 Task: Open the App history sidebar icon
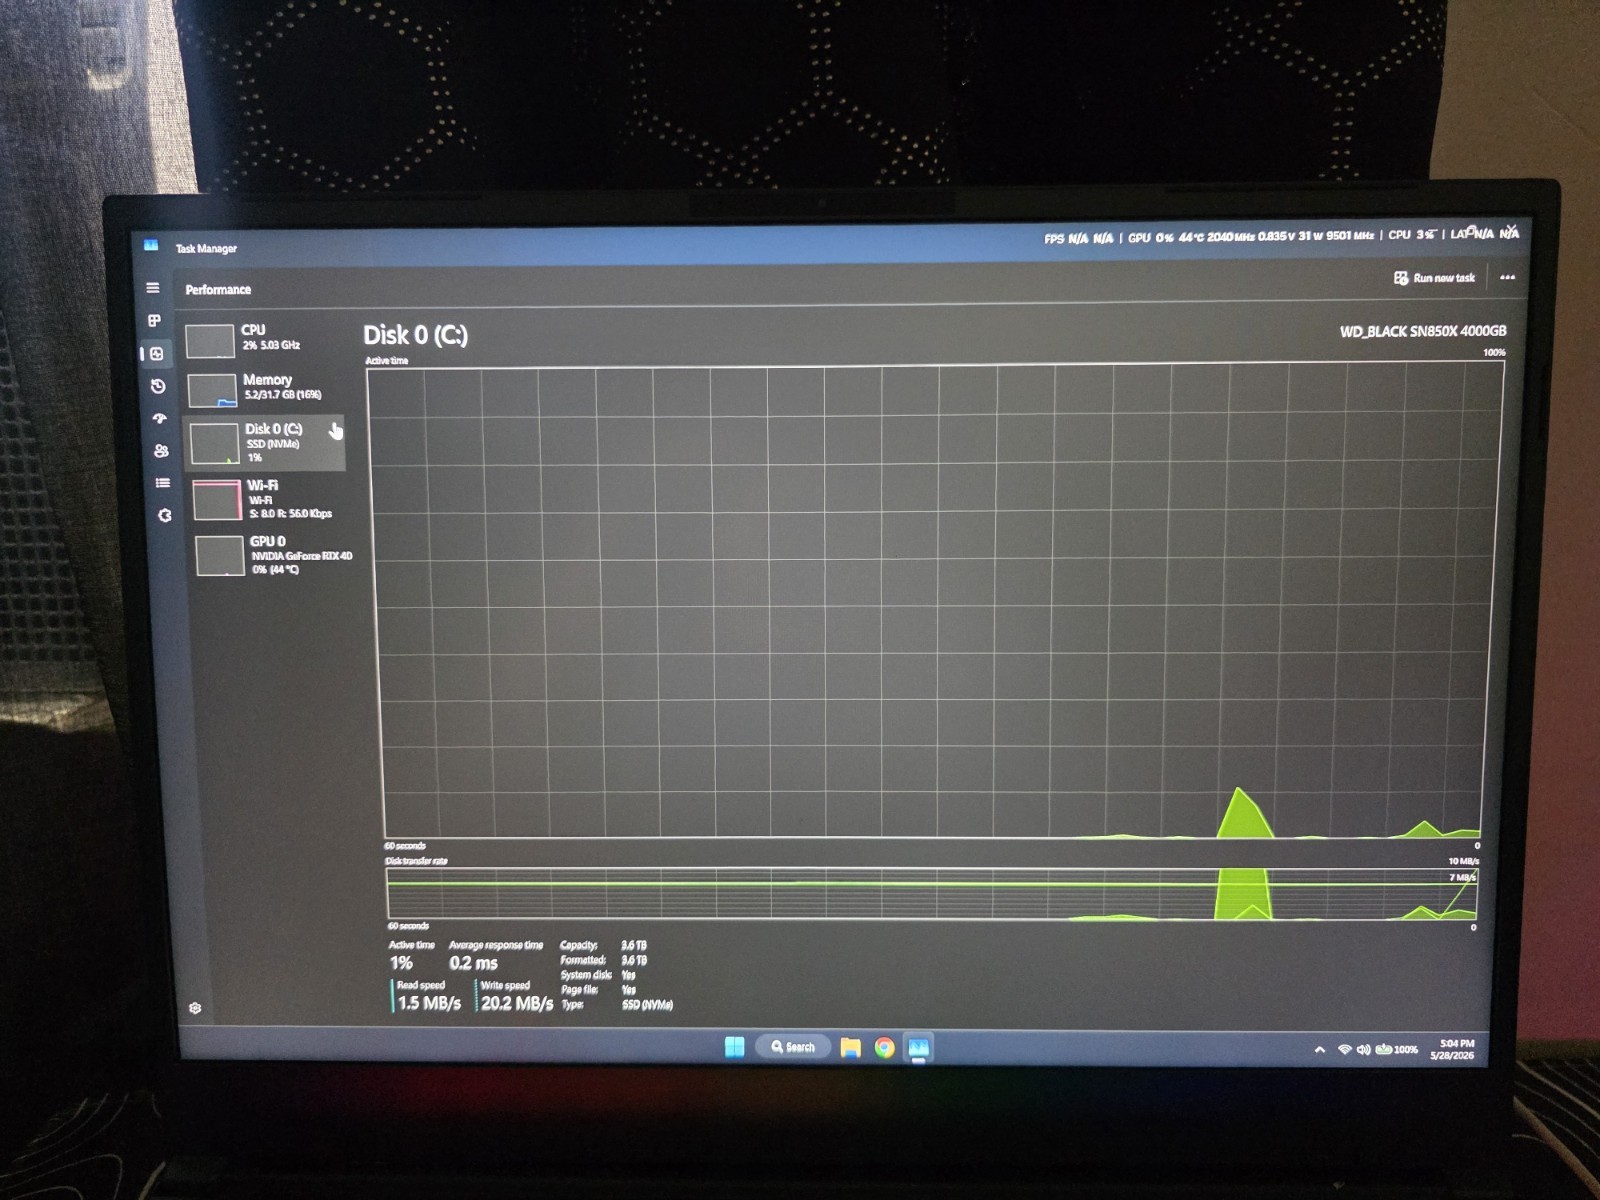pyautogui.click(x=158, y=386)
